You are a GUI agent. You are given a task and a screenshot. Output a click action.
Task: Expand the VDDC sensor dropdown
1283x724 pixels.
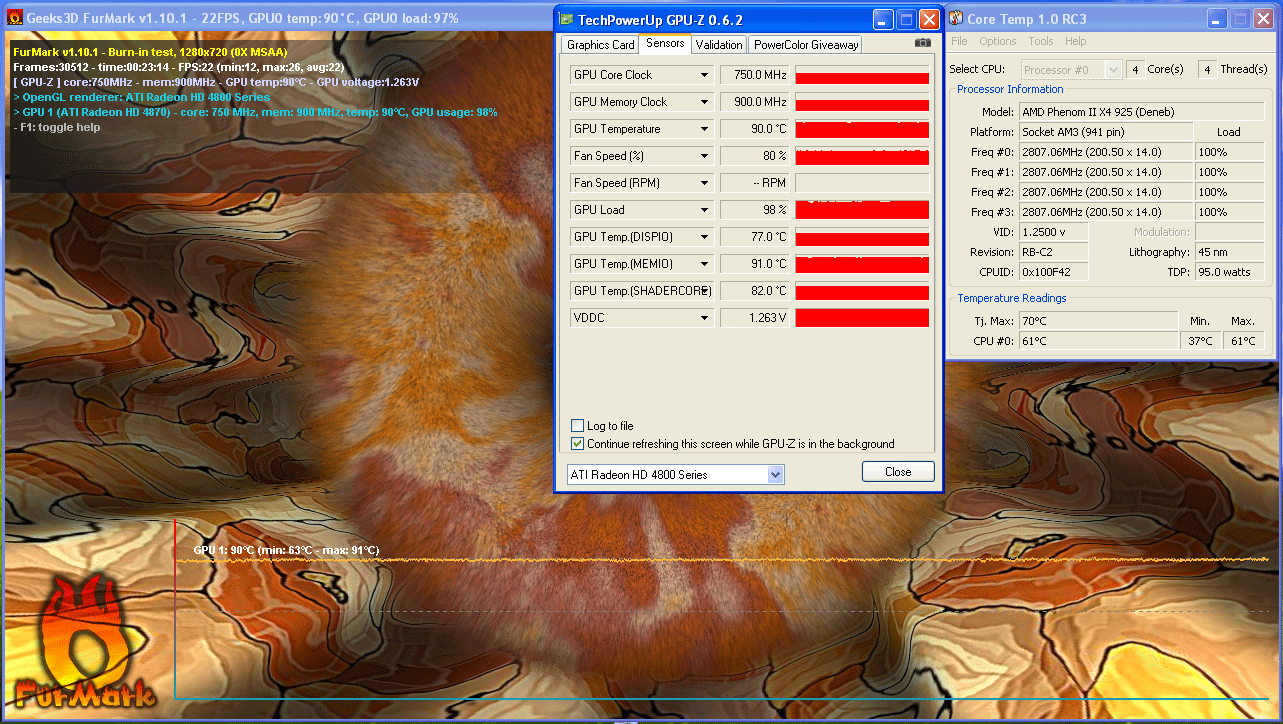[x=706, y=318]
